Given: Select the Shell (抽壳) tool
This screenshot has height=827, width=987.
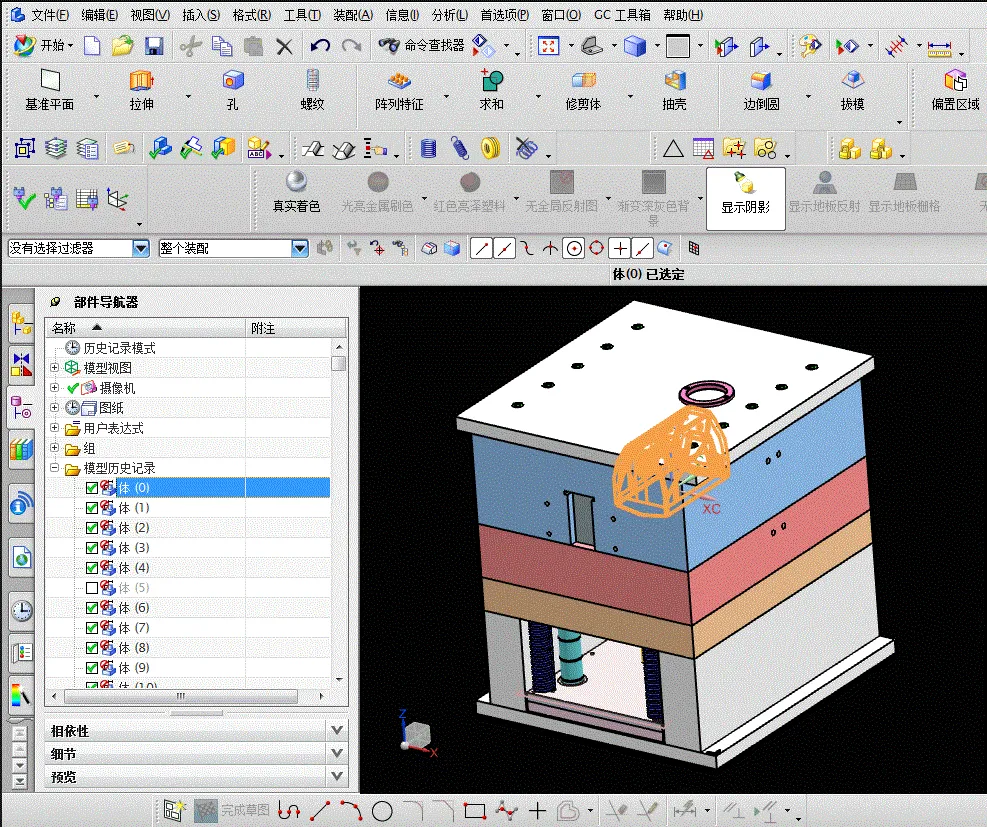Looking at the screenshot, I should (x=674, y=90).
